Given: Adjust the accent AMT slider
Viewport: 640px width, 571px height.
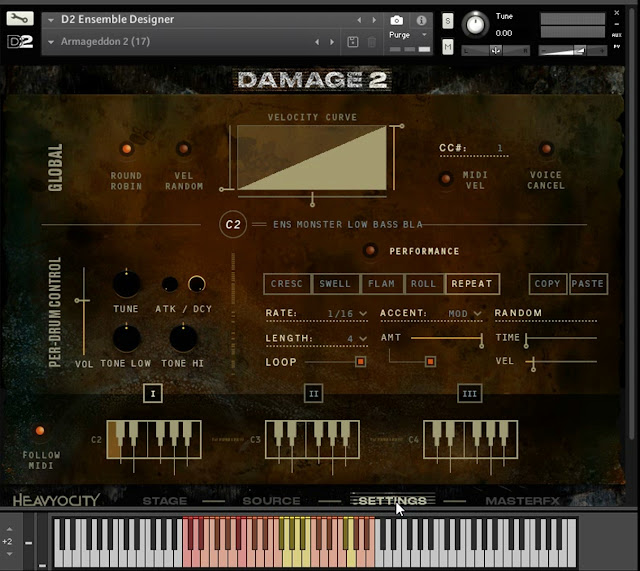Looking at the screenshot, I should pos(447,338).
